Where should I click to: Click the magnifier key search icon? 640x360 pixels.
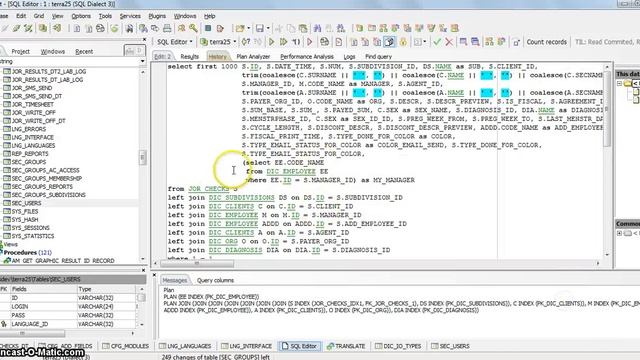(193, 28)
